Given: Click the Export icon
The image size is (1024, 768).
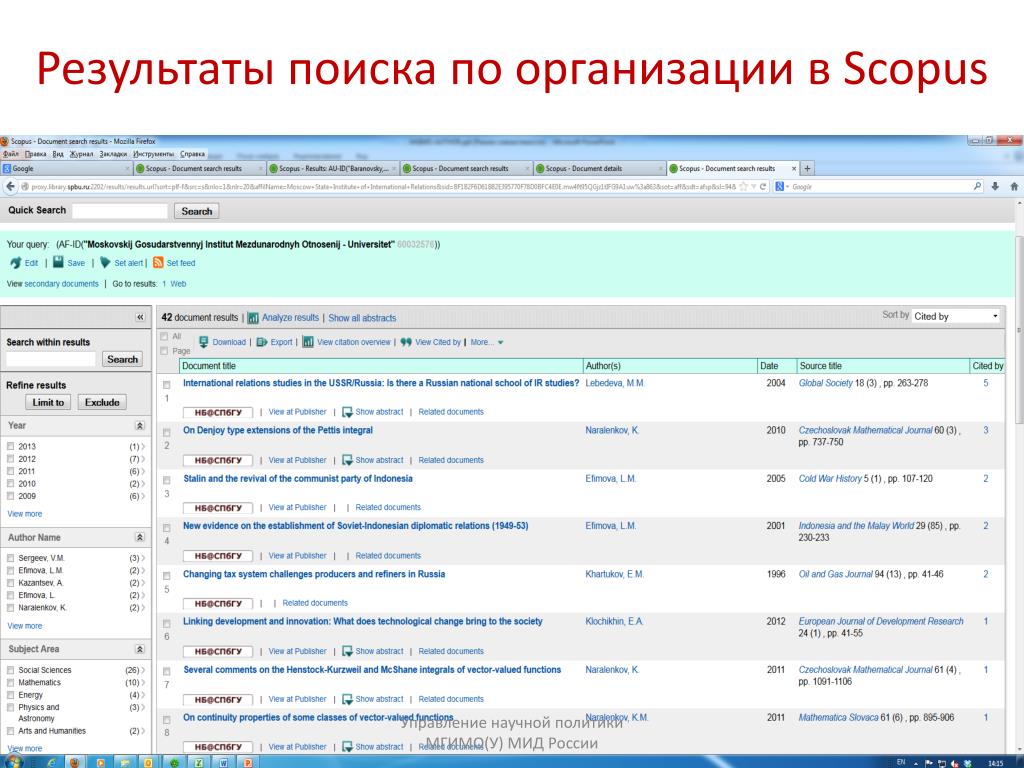Looking at the screenshot, I should (x=262, y=342).
